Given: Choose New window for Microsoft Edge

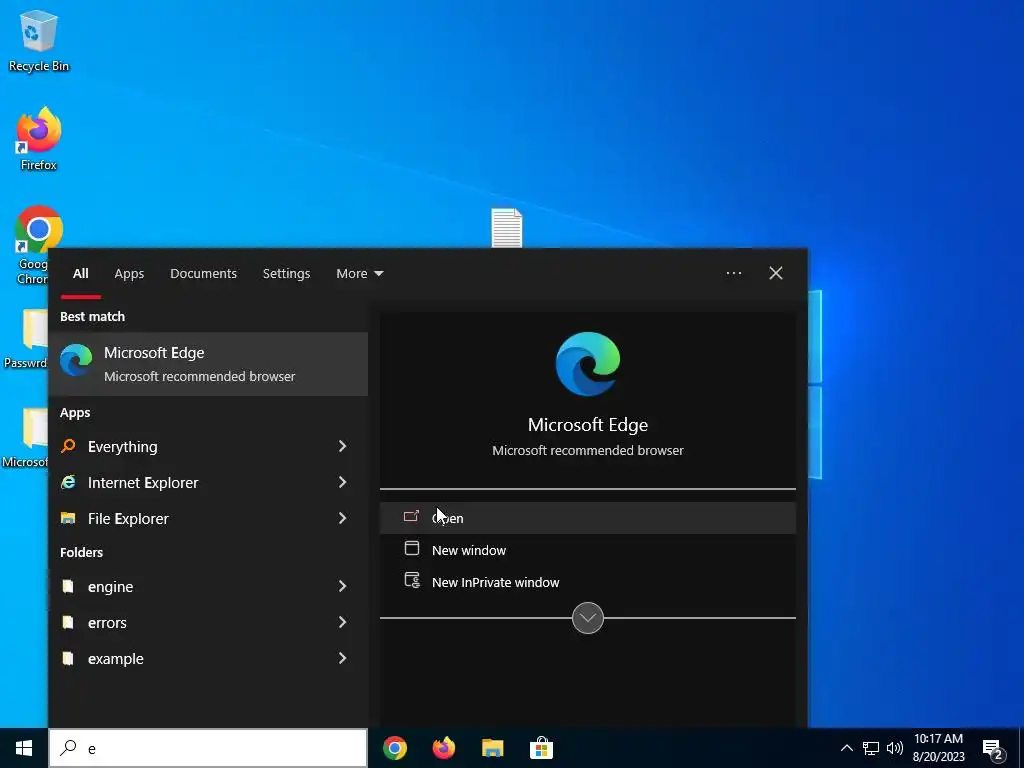Looking at the screenshot, I should [588, 550].
